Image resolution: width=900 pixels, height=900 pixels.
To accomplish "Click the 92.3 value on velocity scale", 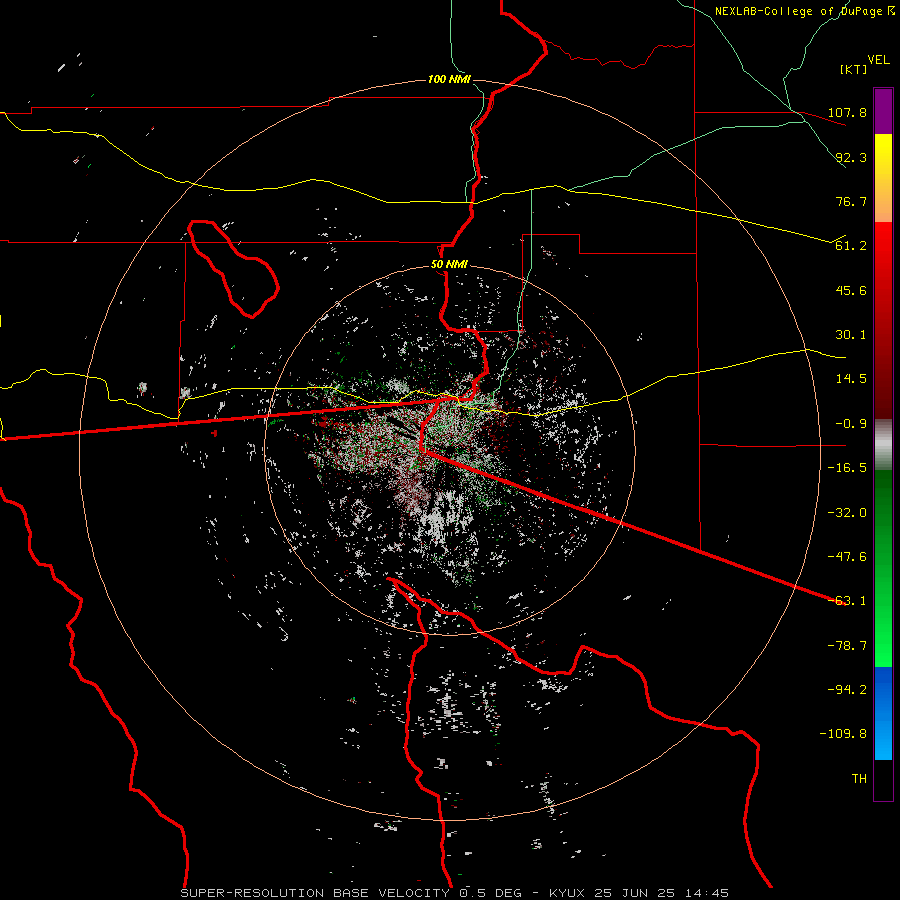I will tap(851, 157).
